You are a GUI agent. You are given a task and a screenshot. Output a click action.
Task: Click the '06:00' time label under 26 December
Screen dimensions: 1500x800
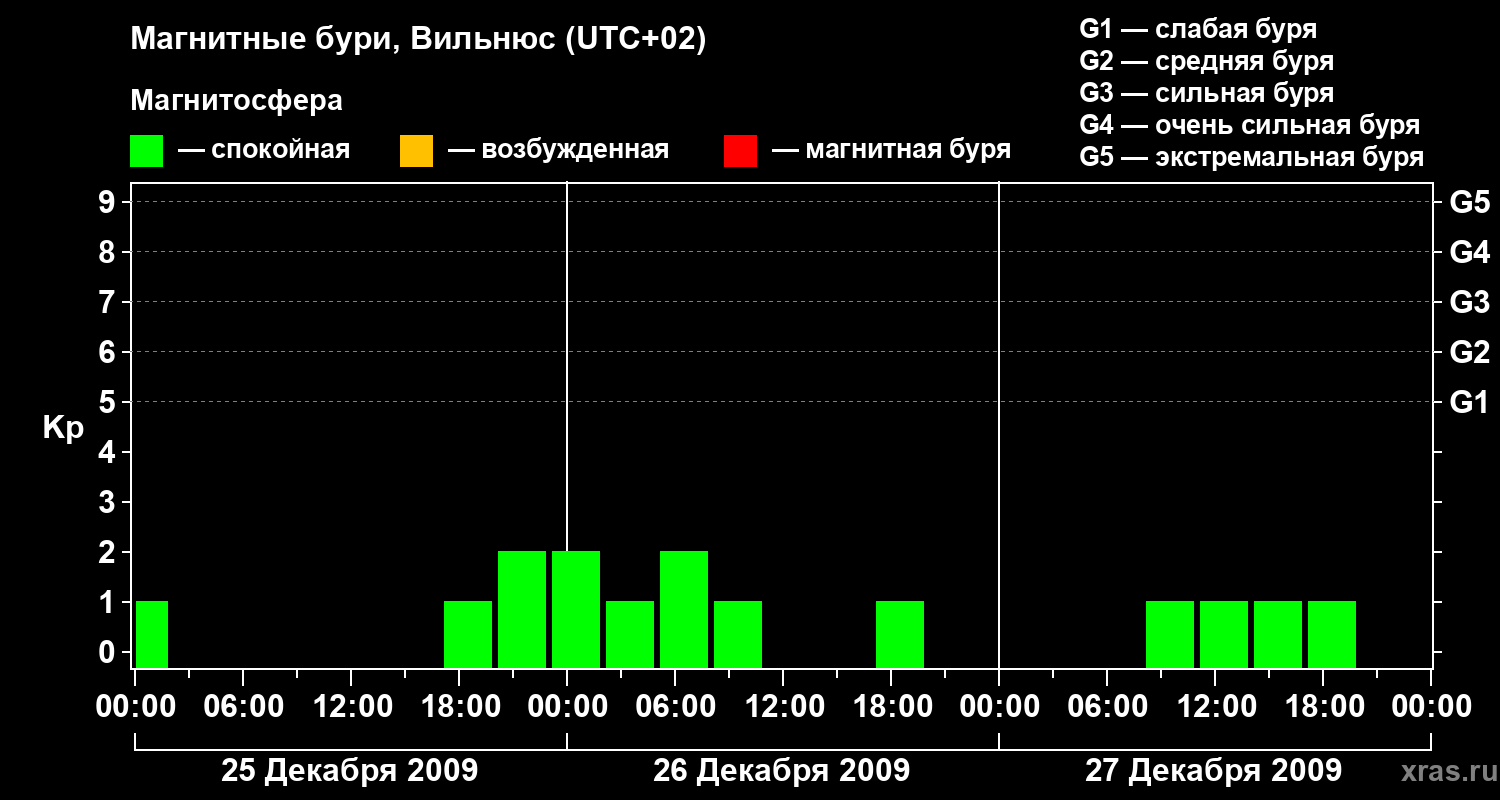[x=675, y=706]
